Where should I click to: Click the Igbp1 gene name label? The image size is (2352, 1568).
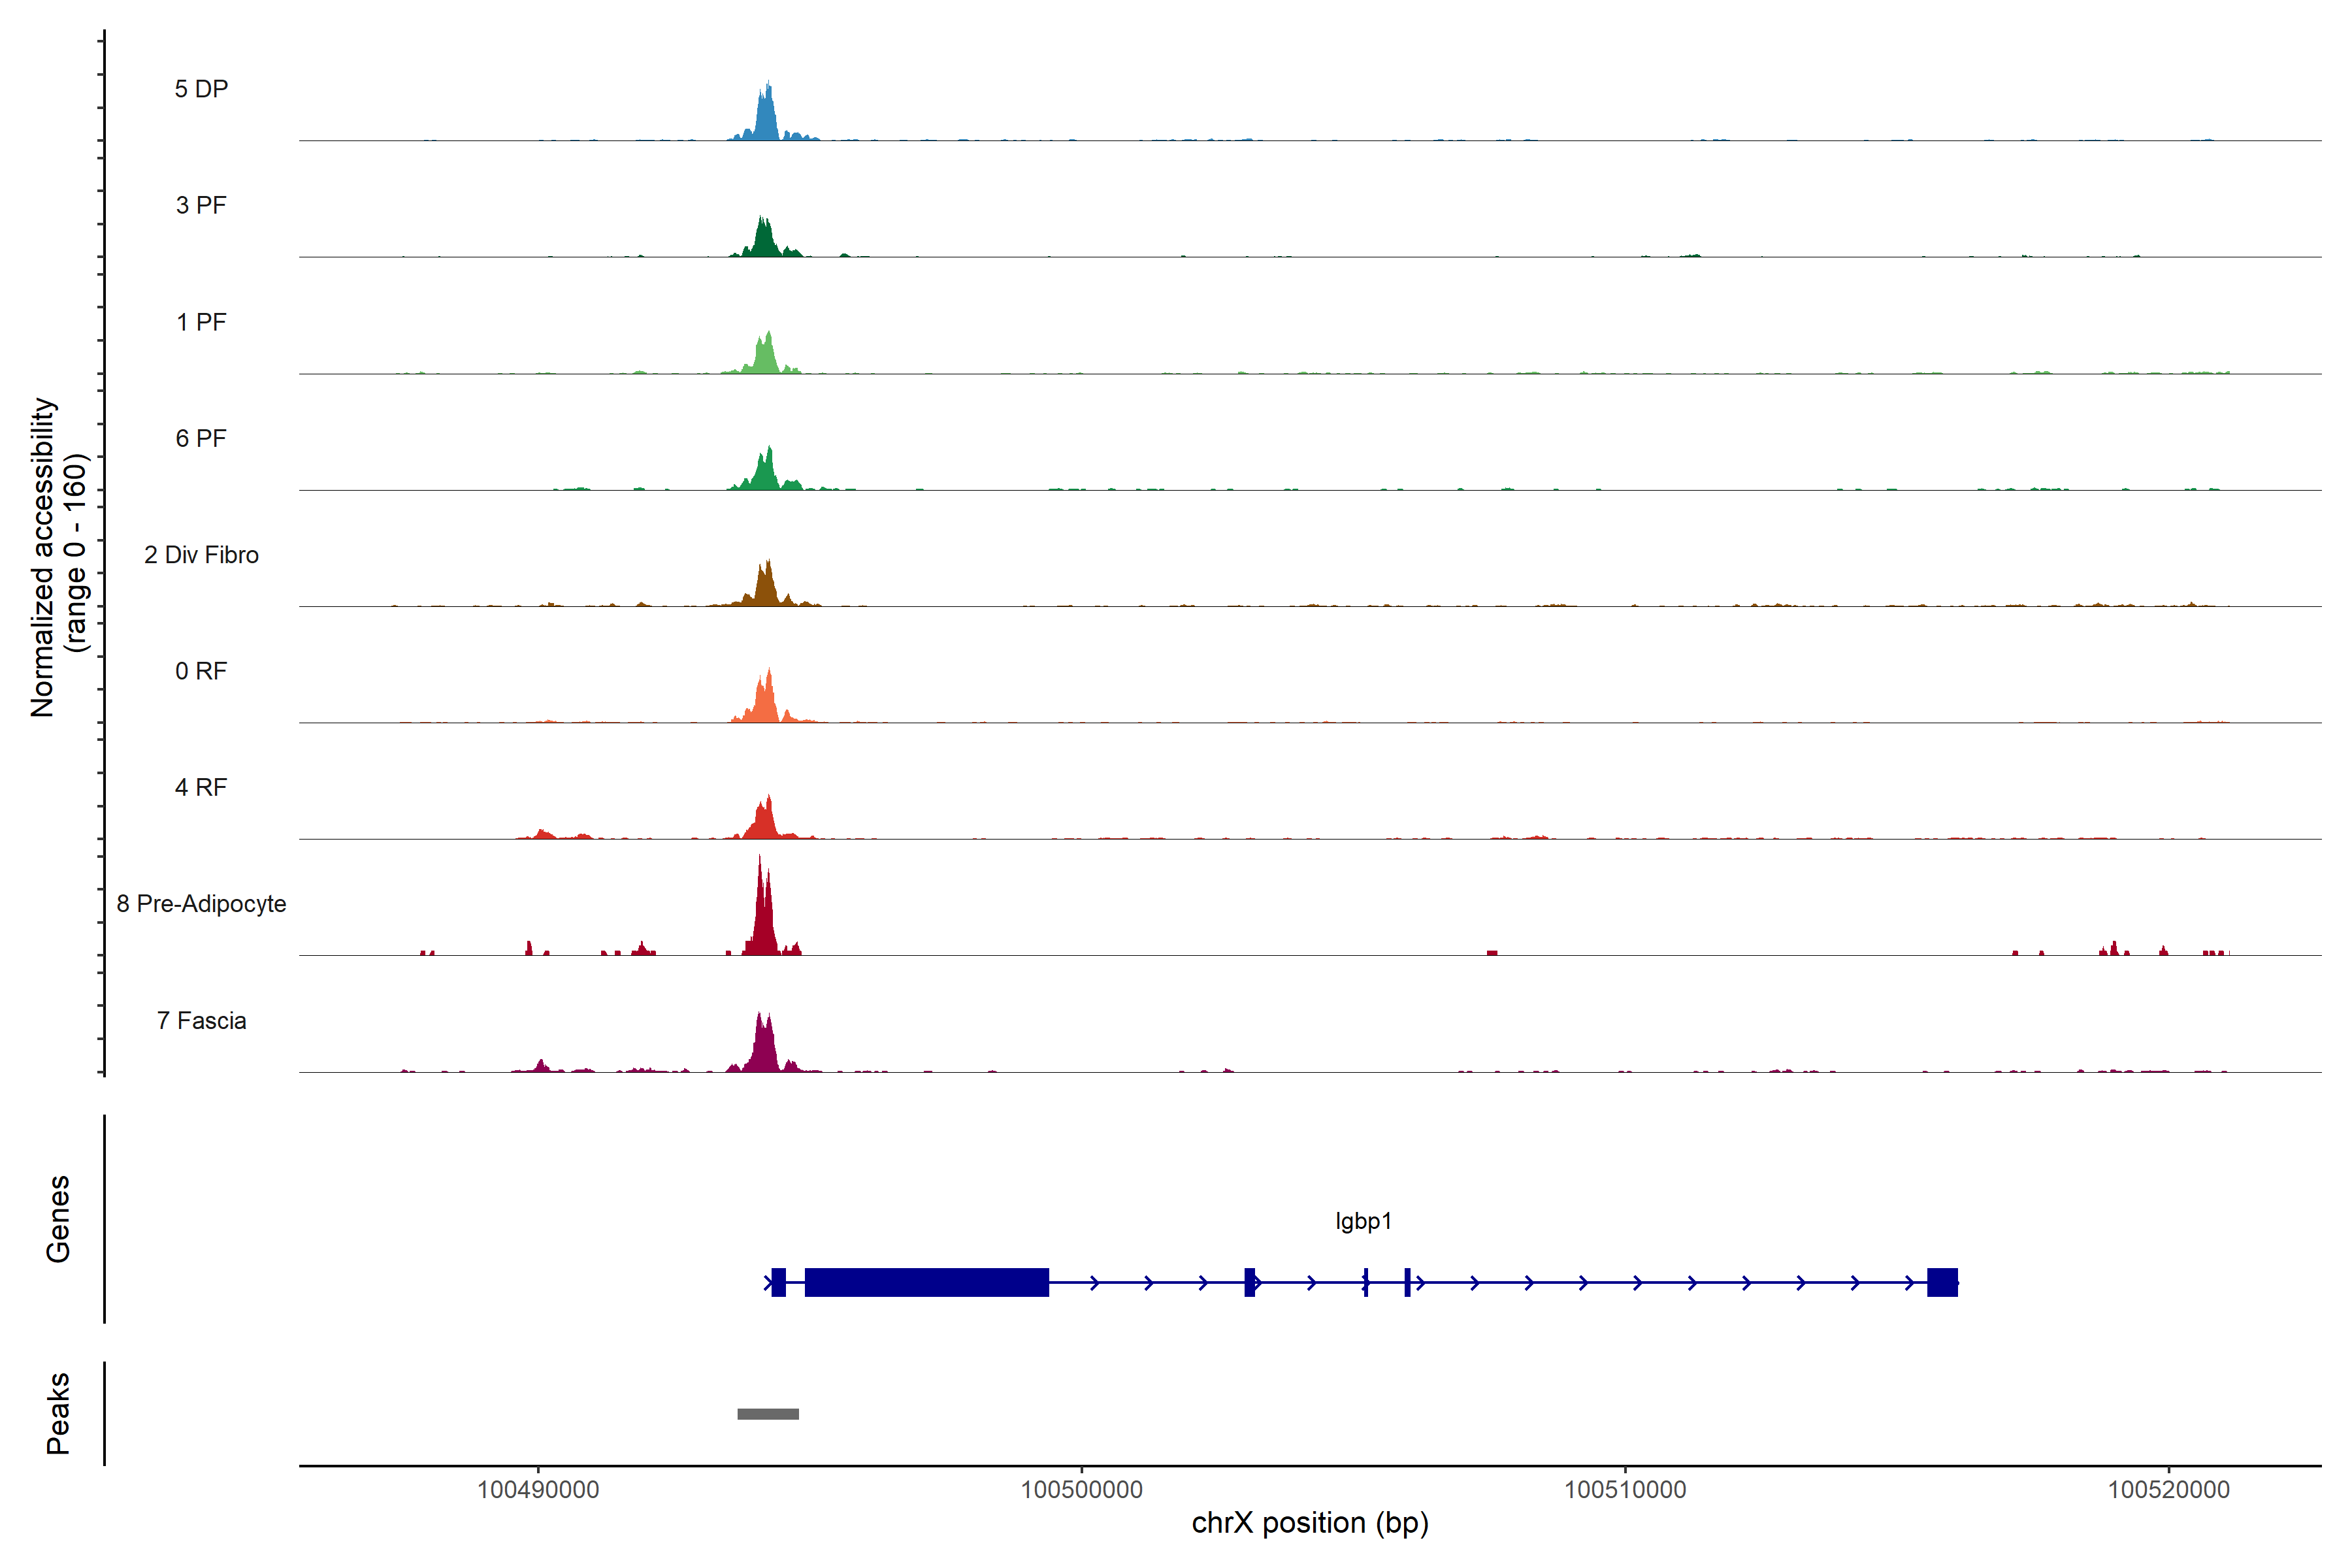pos(1363,1221)
